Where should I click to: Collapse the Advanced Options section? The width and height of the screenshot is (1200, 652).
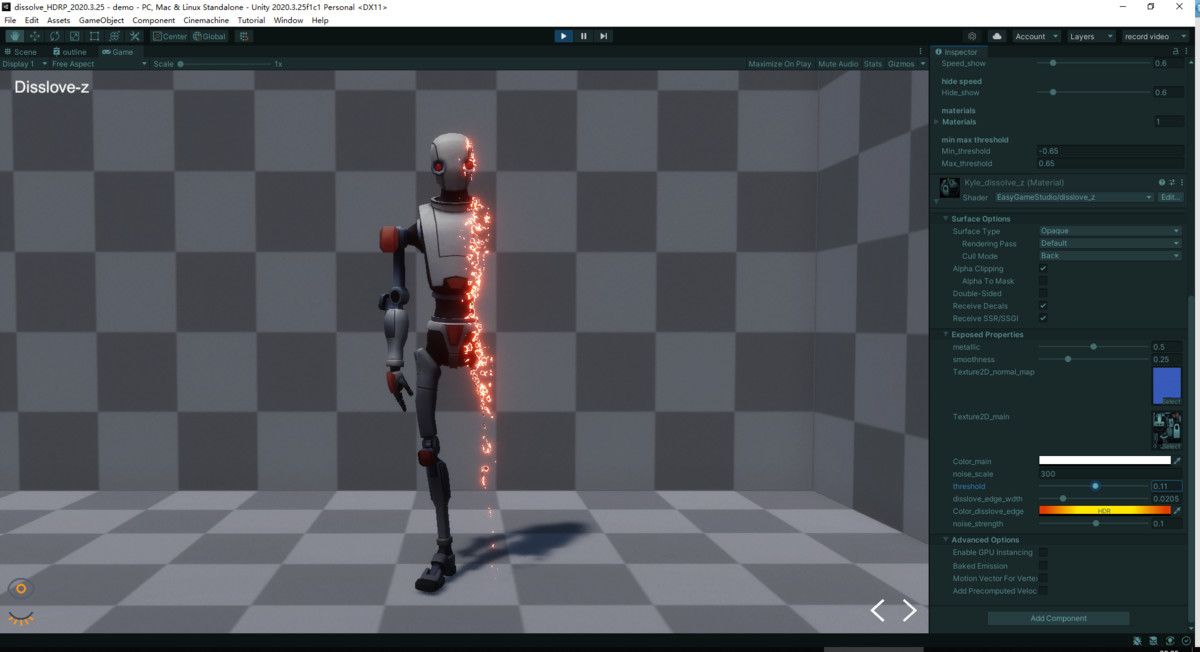click(945, 539)
